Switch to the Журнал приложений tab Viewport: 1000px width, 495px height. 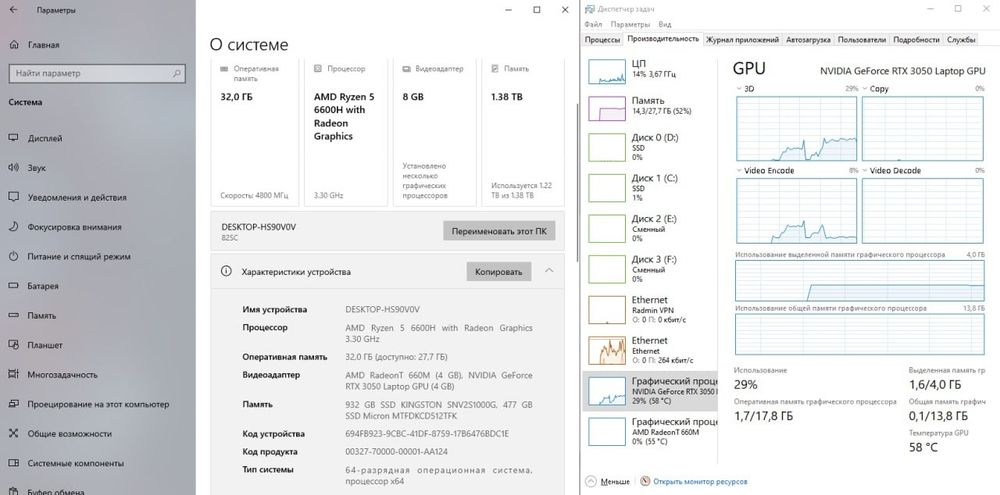[x=742, y=40]
